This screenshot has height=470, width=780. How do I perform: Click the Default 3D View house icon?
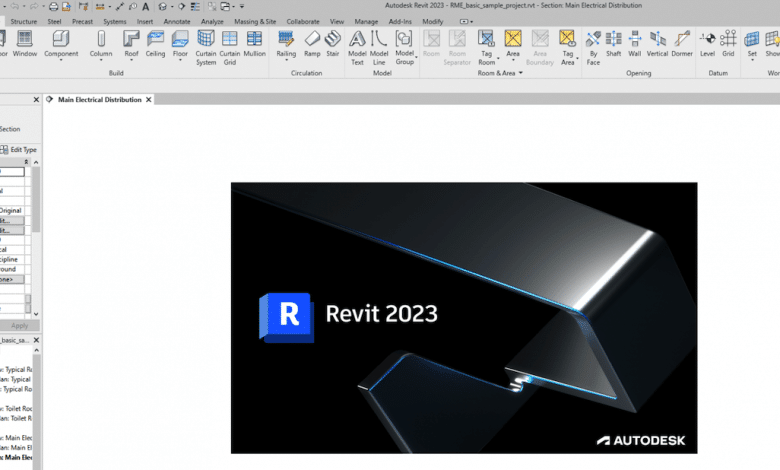click(x=163, y=6)
